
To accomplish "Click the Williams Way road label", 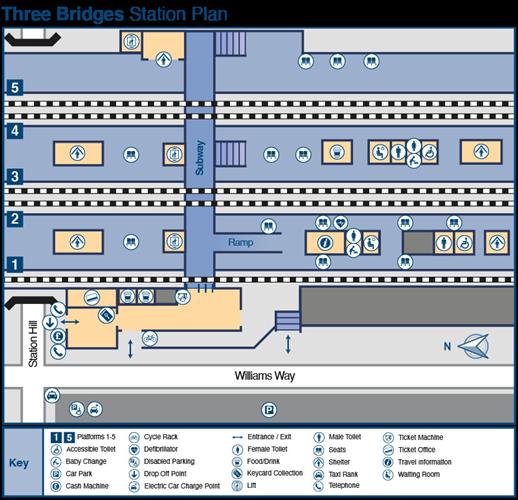I will coord(265,376).
